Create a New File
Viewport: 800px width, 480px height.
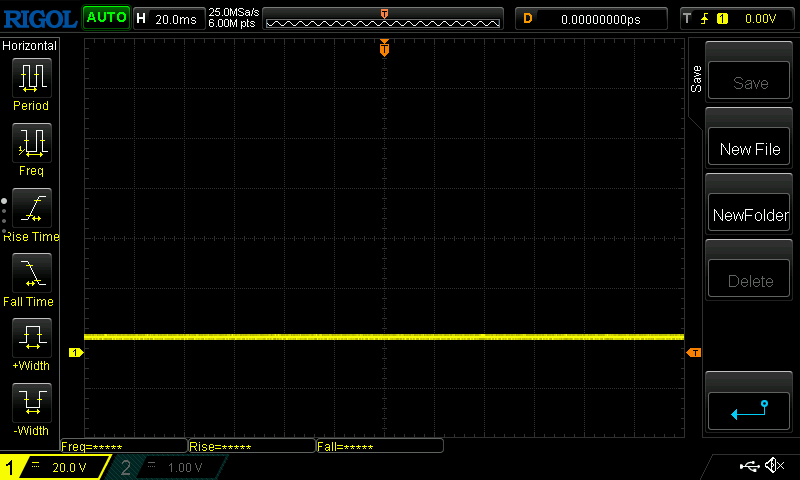coord(748,147)
